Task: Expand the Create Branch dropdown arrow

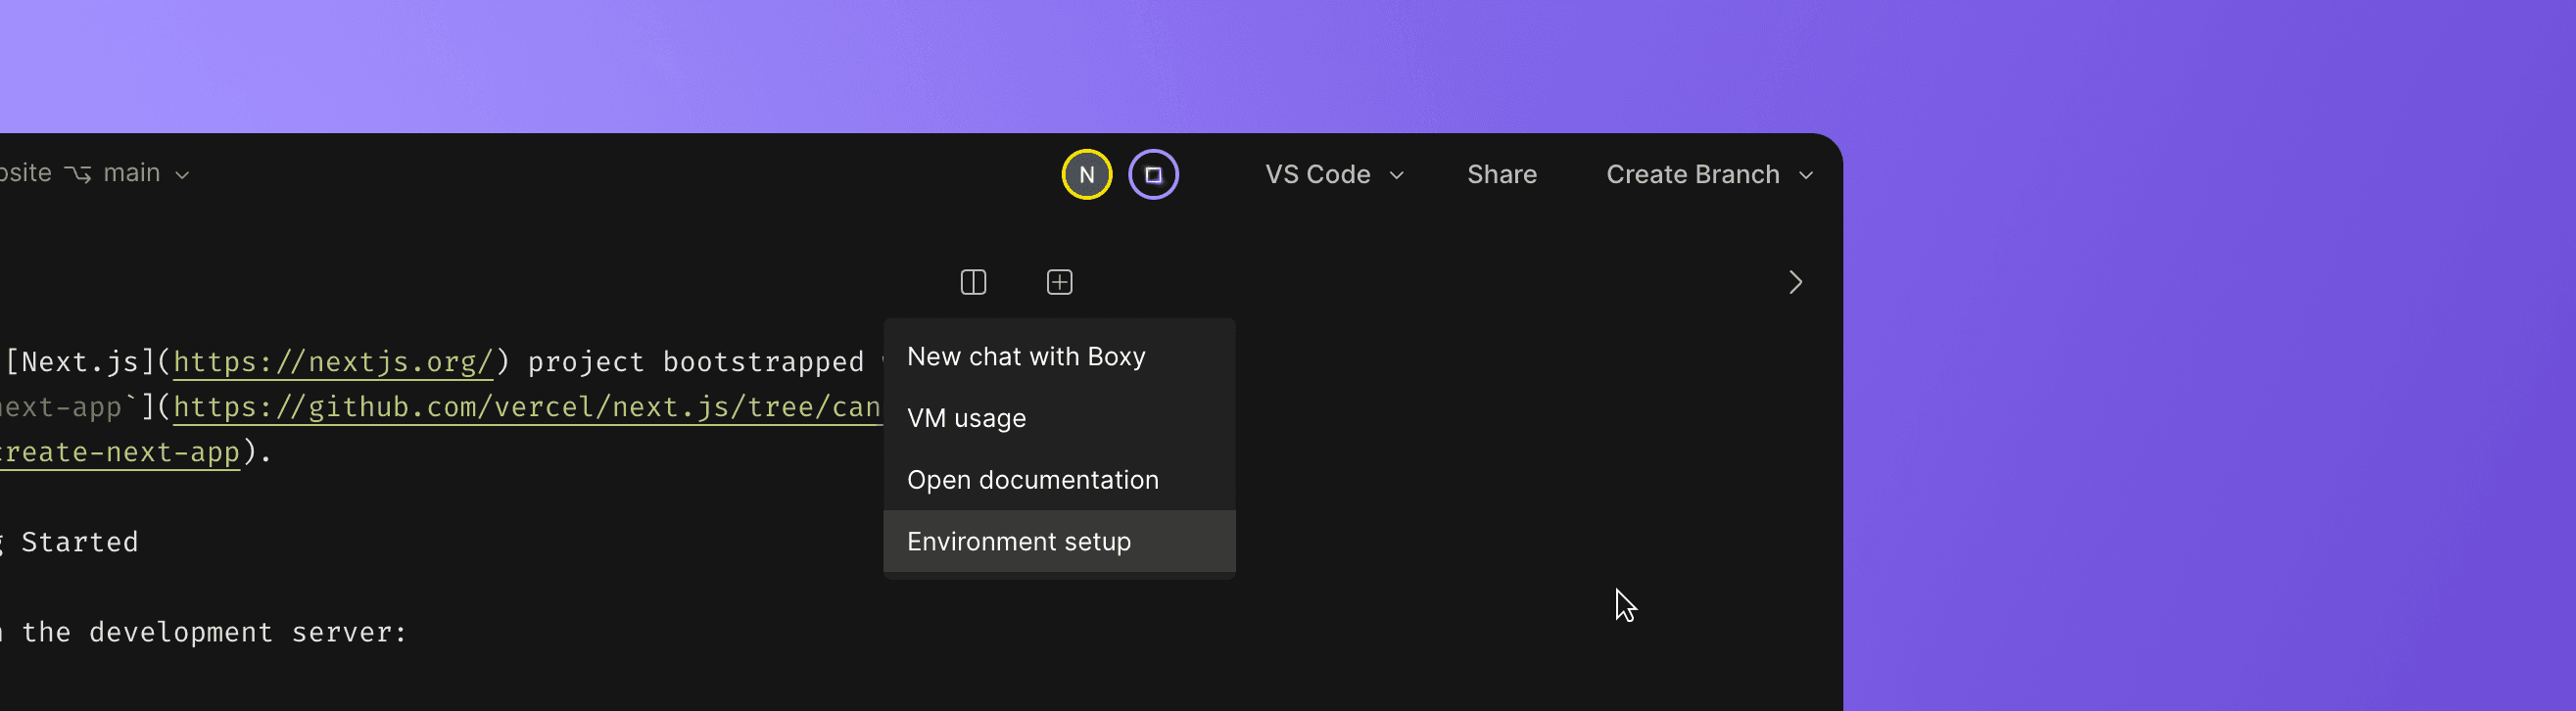Action: (1805, 175)
